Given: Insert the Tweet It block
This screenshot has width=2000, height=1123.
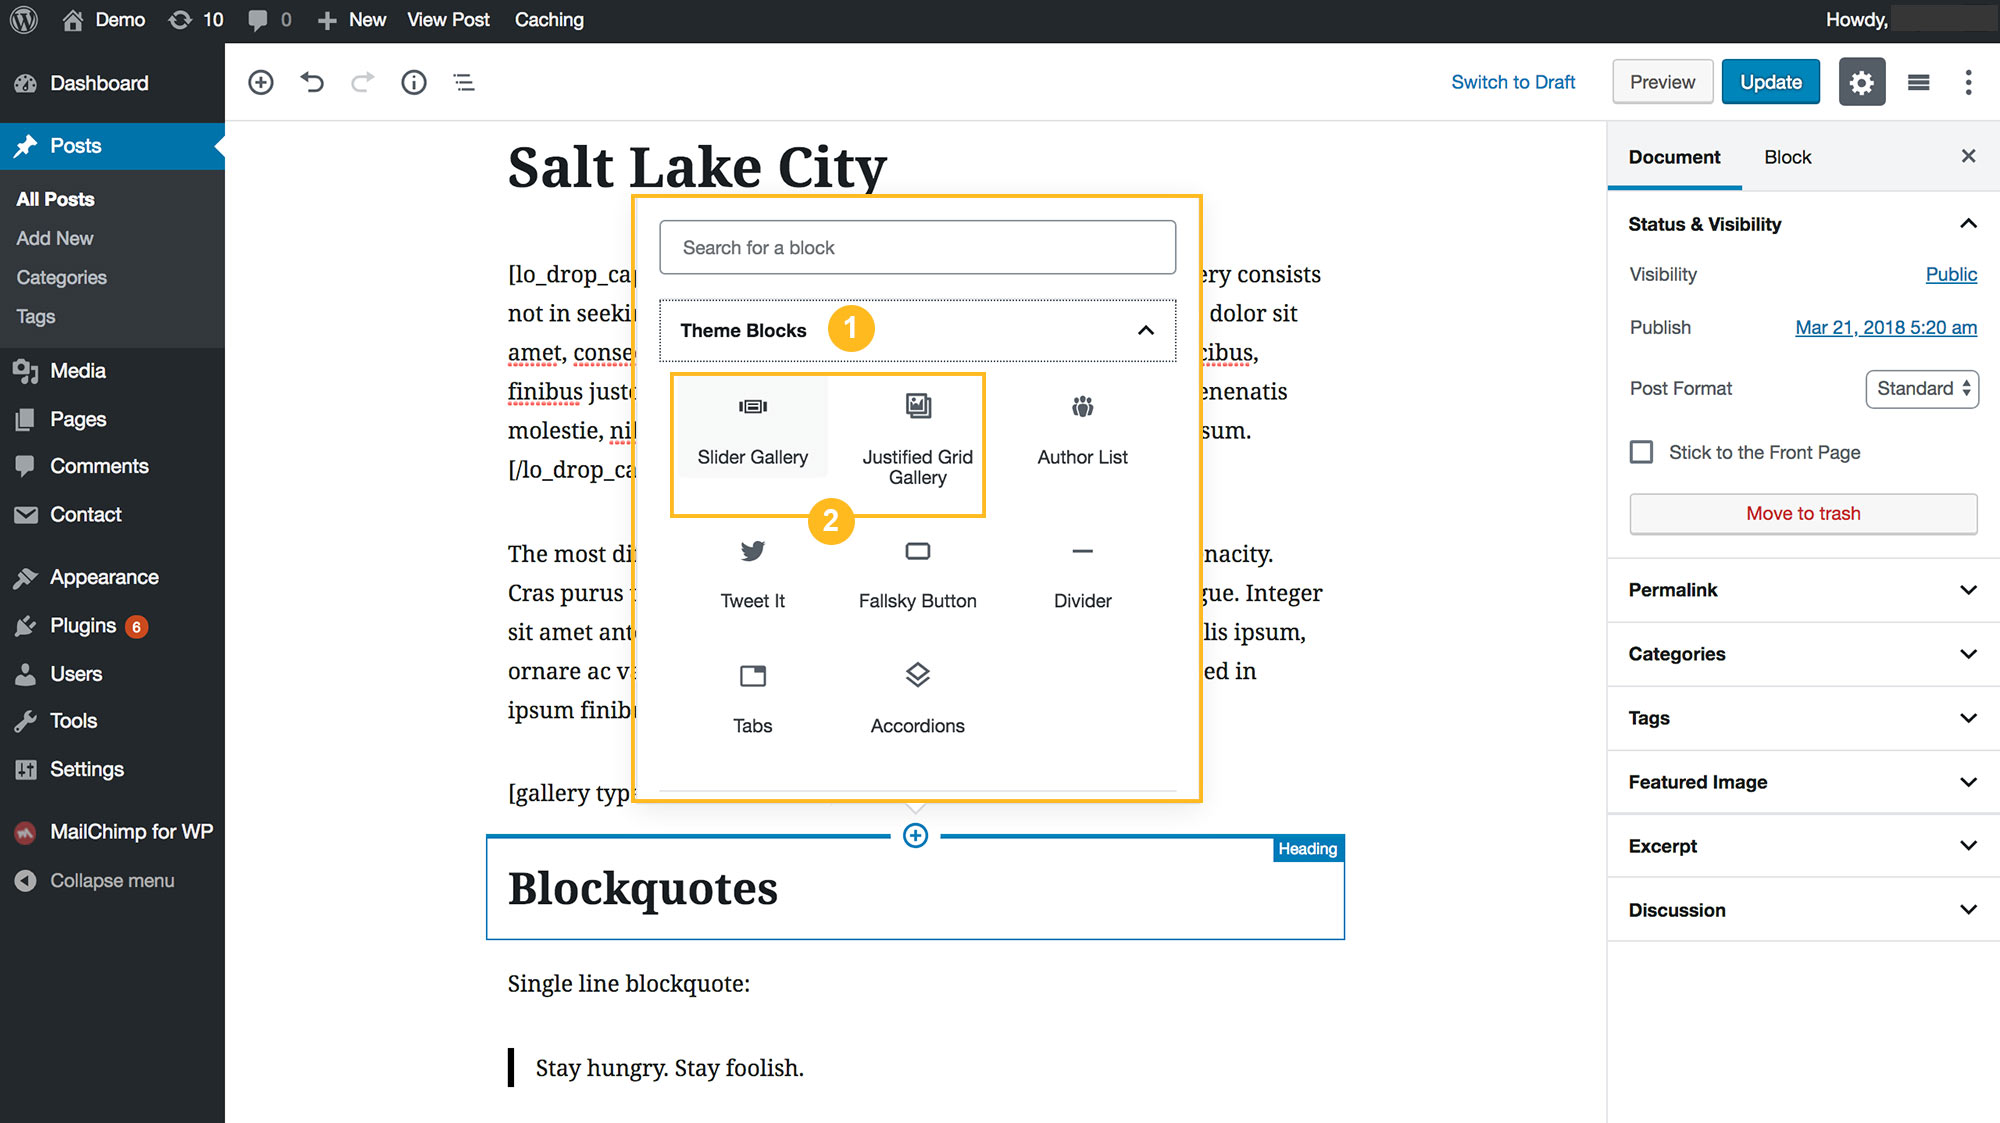Looking at the screenshot, I should click(753, 573).
